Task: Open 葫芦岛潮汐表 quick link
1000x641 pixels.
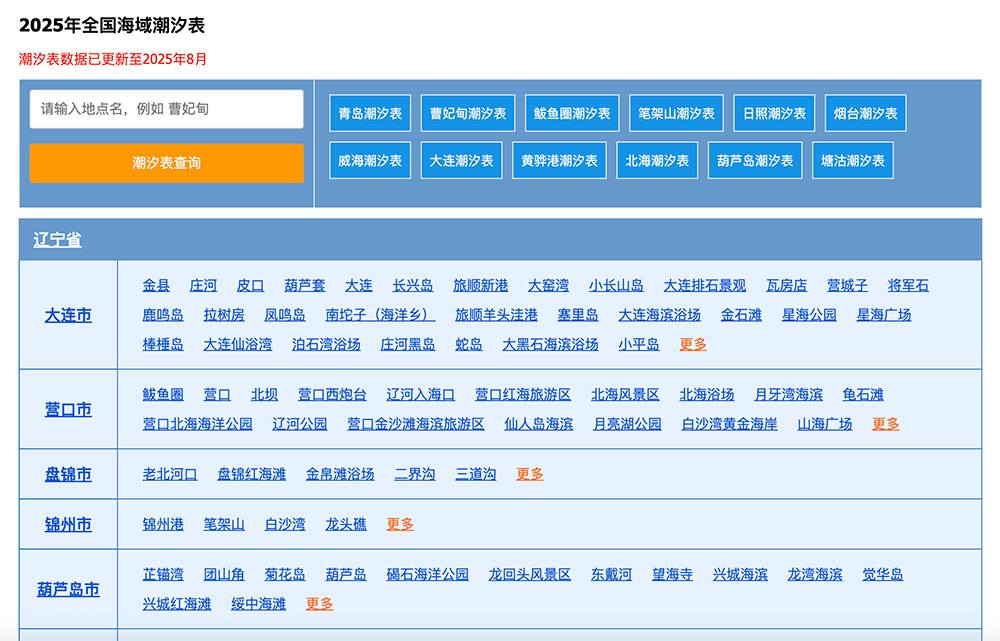Action: pos(755,161)
